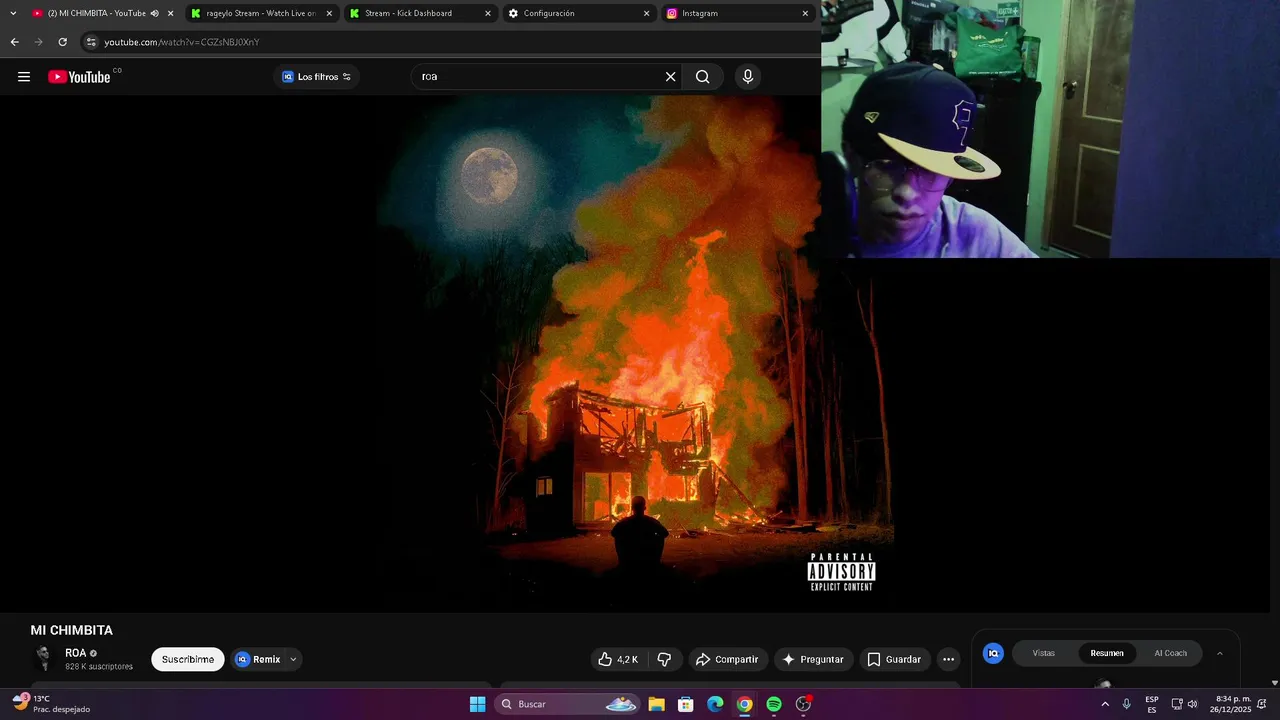This screenshot has height=720, width=1280.
Task: Go forward in browser history
Action: pos(38,42)
